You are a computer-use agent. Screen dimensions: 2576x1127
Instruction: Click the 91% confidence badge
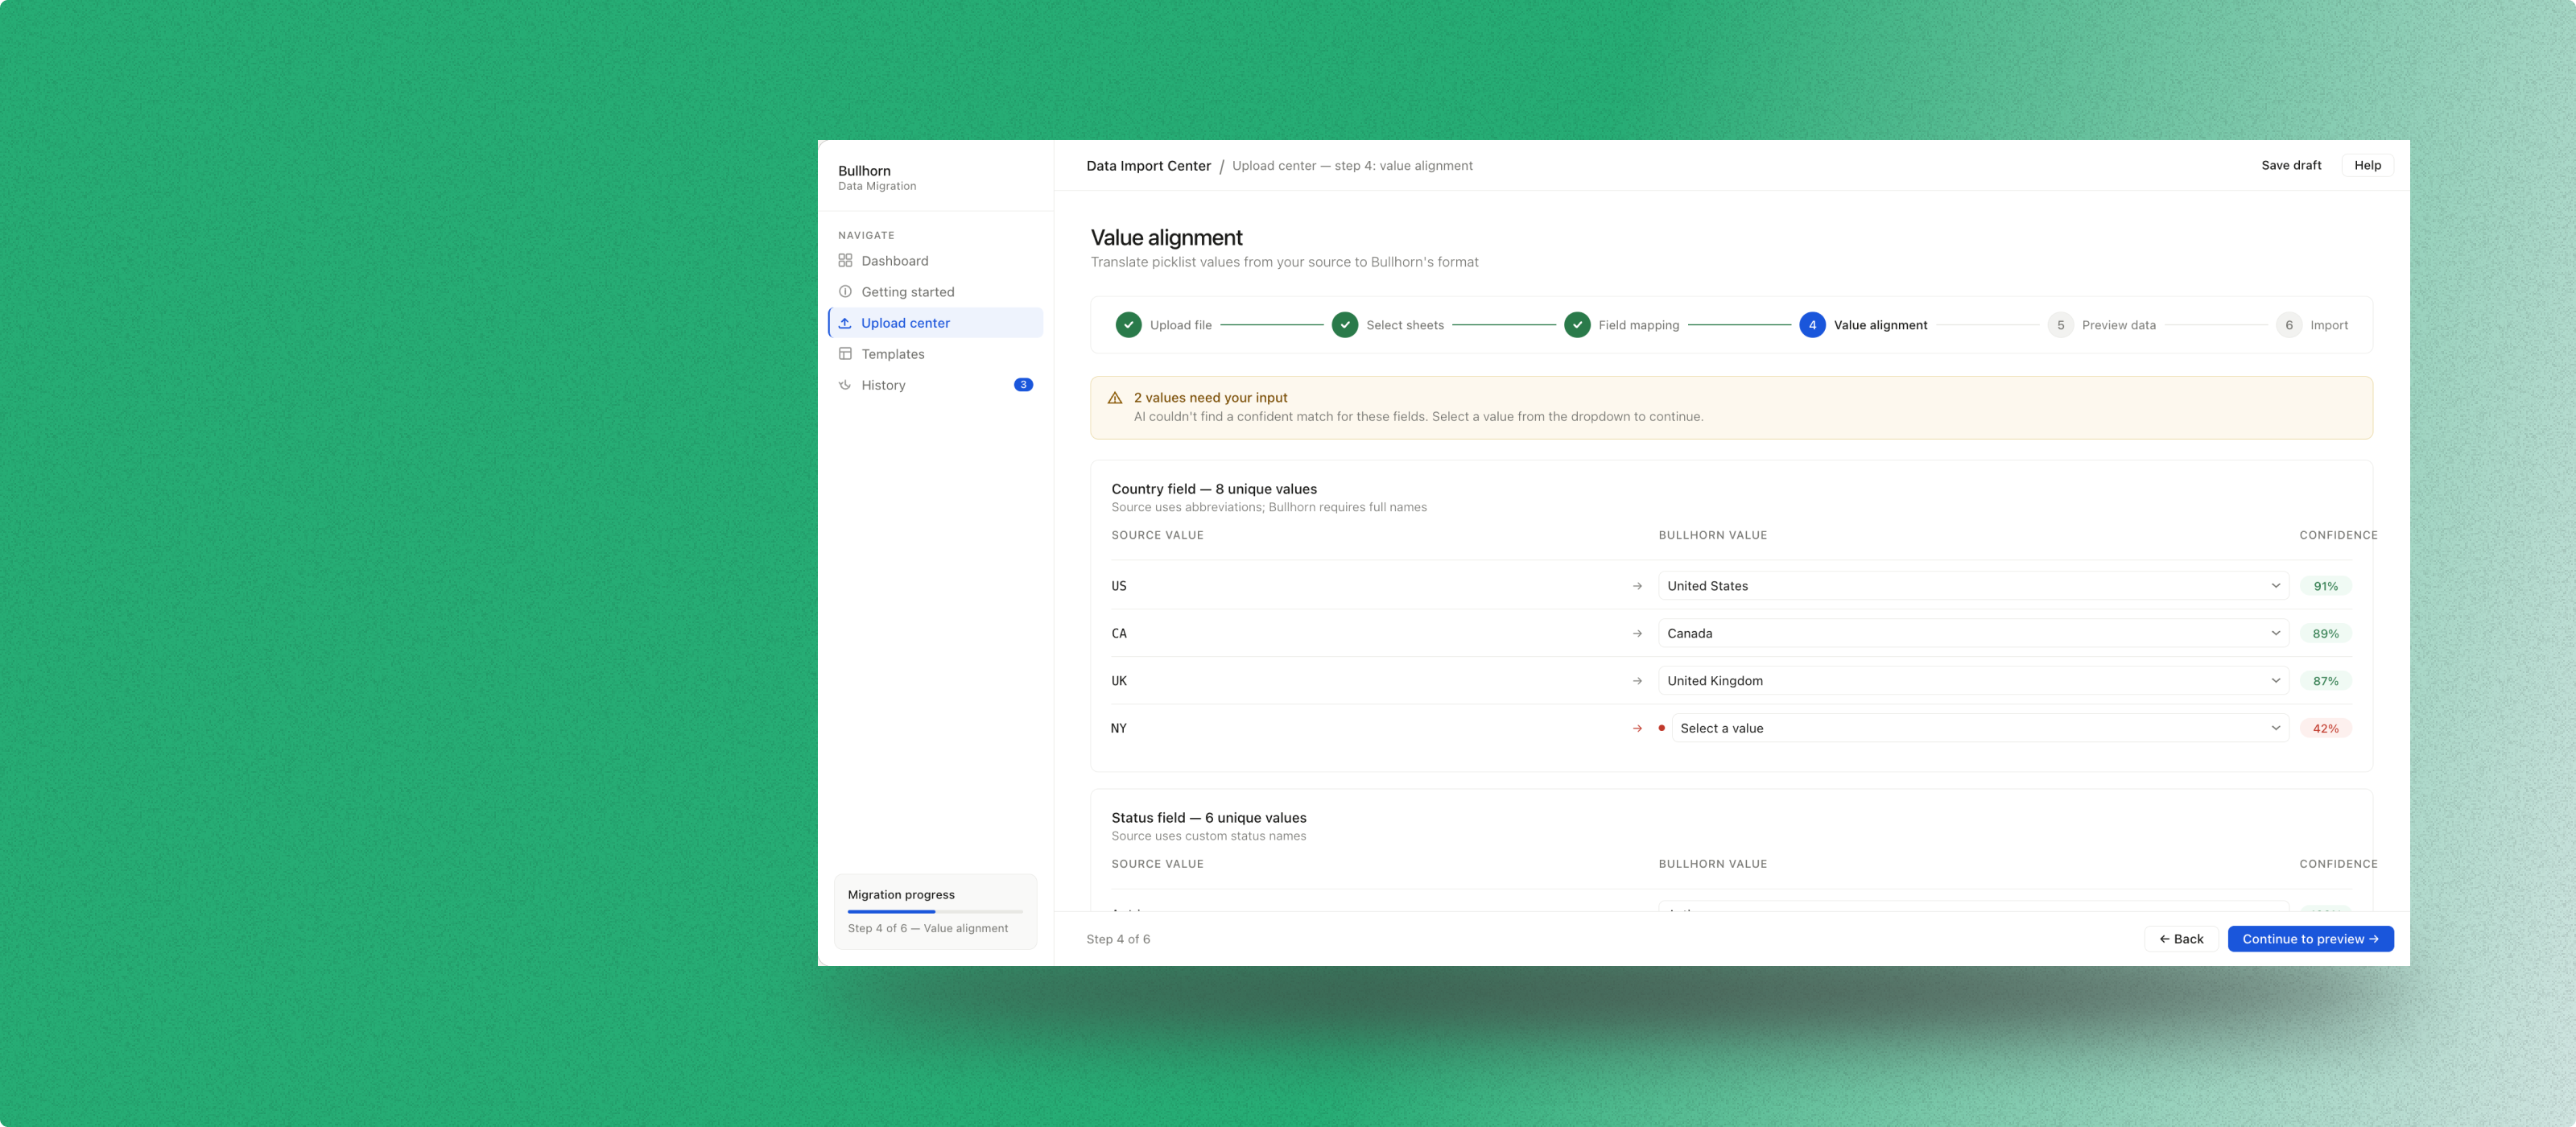(2325, 586)
